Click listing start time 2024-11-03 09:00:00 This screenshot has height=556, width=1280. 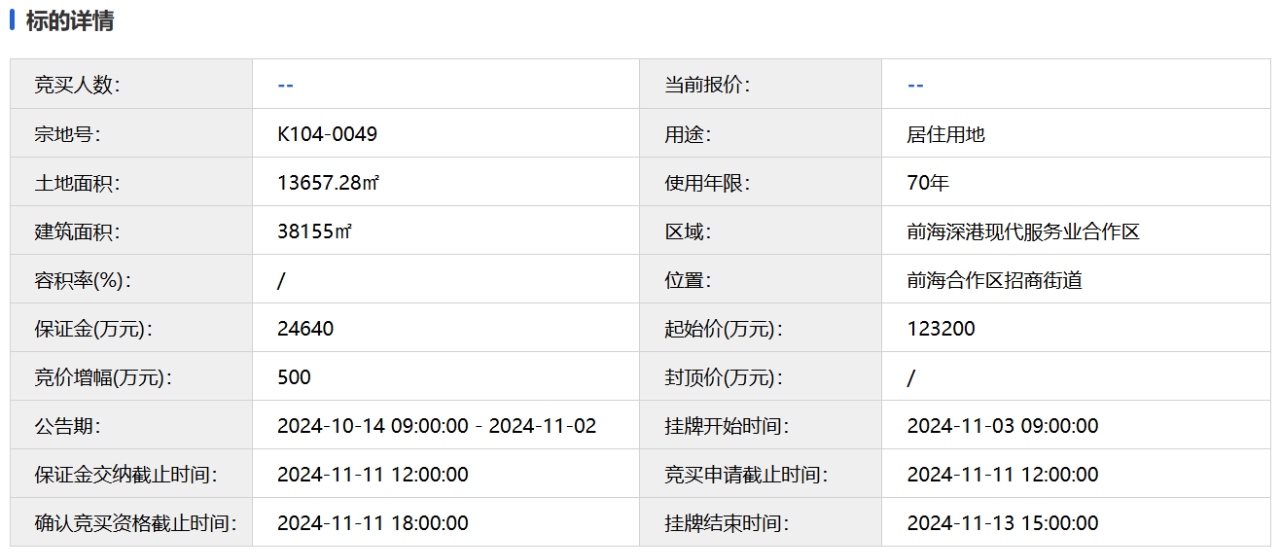tap(1002, 426)
